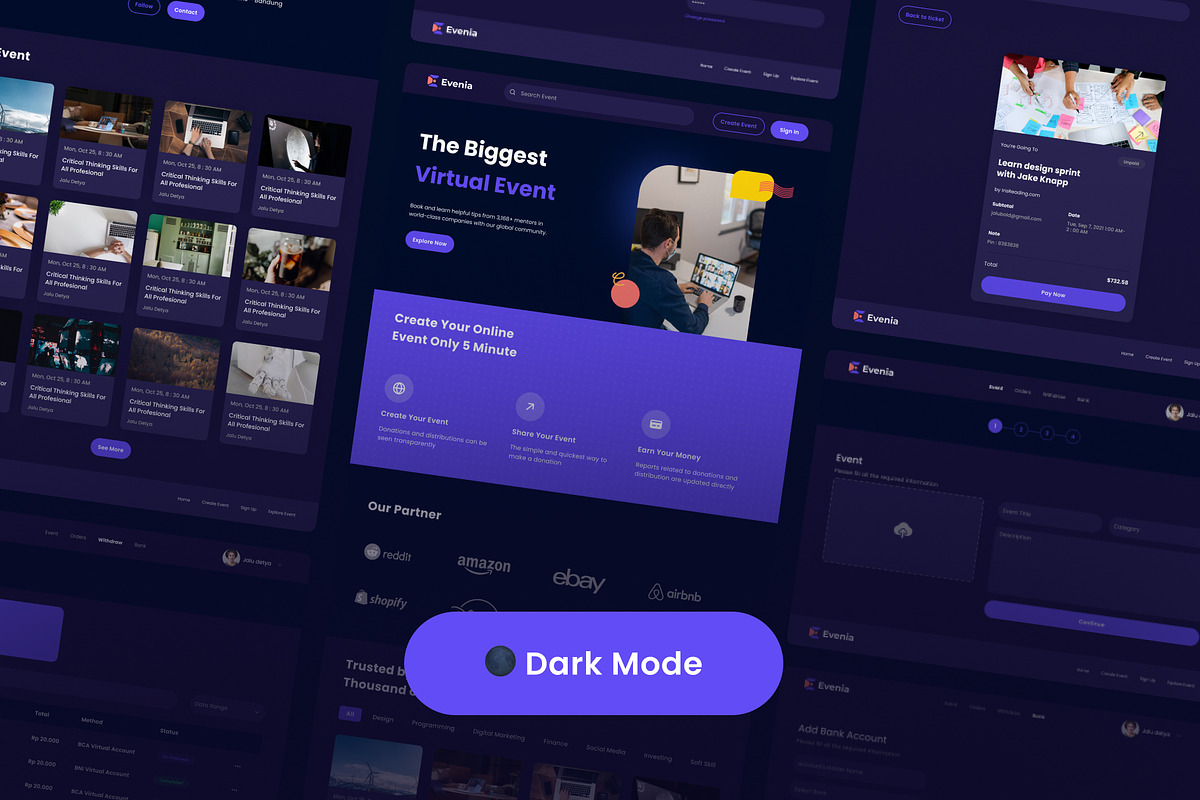Click the Sign In button
This screenshot has height=800, width=1200.
tap(789, 131)
